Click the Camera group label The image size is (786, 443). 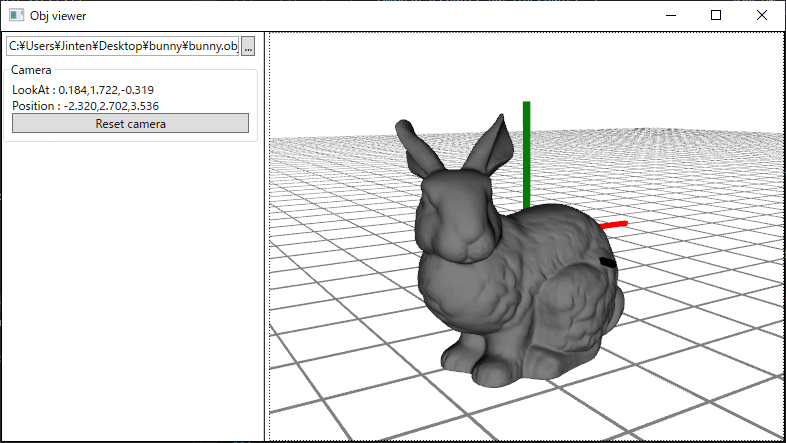pos(31,70)
